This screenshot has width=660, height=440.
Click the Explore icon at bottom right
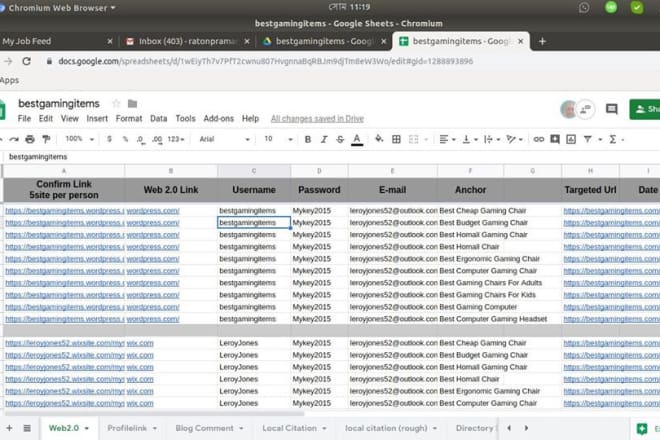[642, 429]
